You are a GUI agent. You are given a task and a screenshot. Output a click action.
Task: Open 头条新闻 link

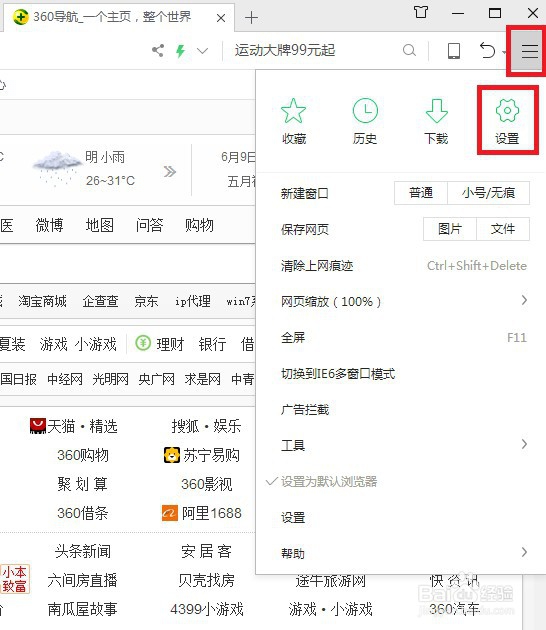pyautogui.click(x=83, y=551)
